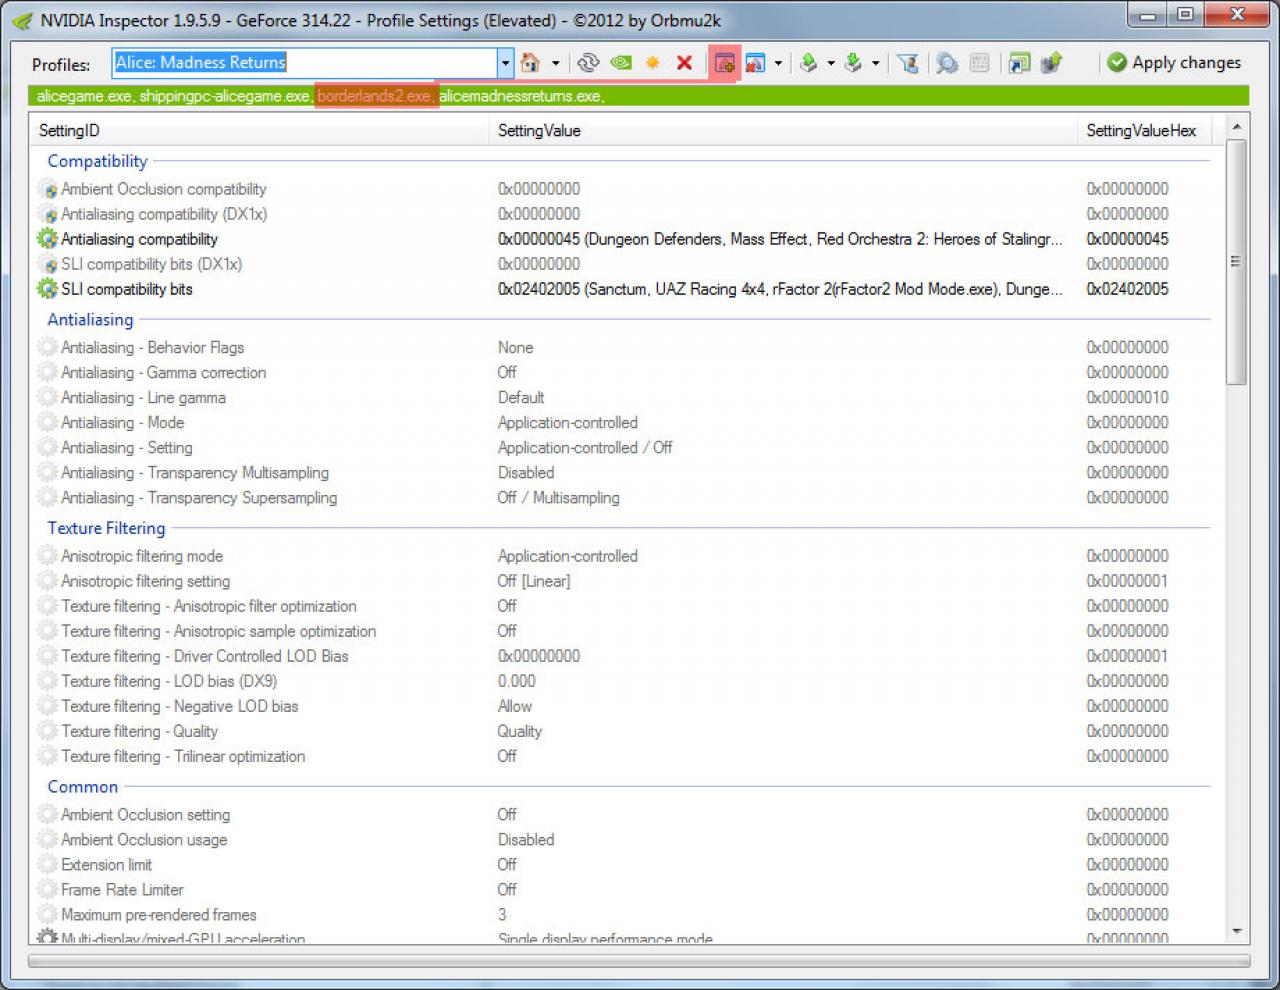Viewport: 1280px width, 990px height.
Task: Import profiles with the green down-arrow icon
Action: pyautogui.click(x=853, y=63)
